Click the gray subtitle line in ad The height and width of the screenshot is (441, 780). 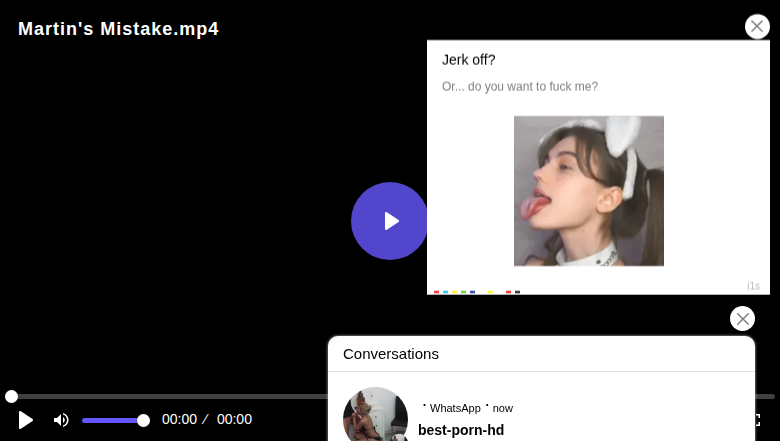(520, 87)
